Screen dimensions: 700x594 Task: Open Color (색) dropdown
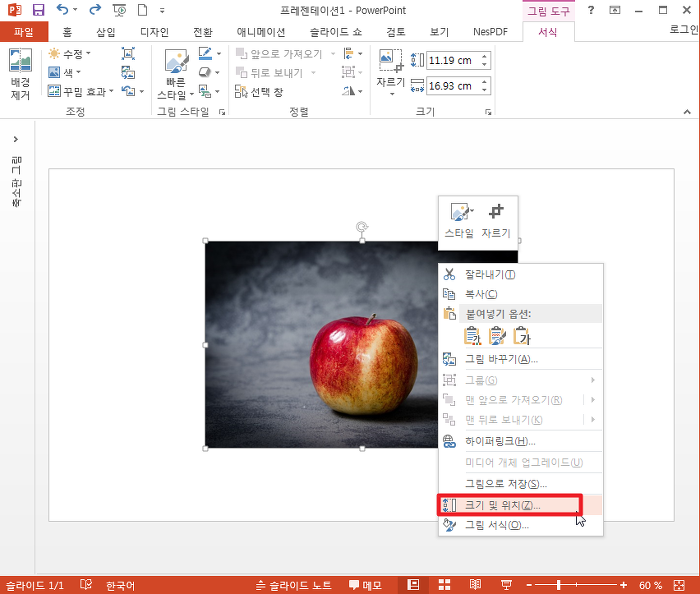coord(64,72)
